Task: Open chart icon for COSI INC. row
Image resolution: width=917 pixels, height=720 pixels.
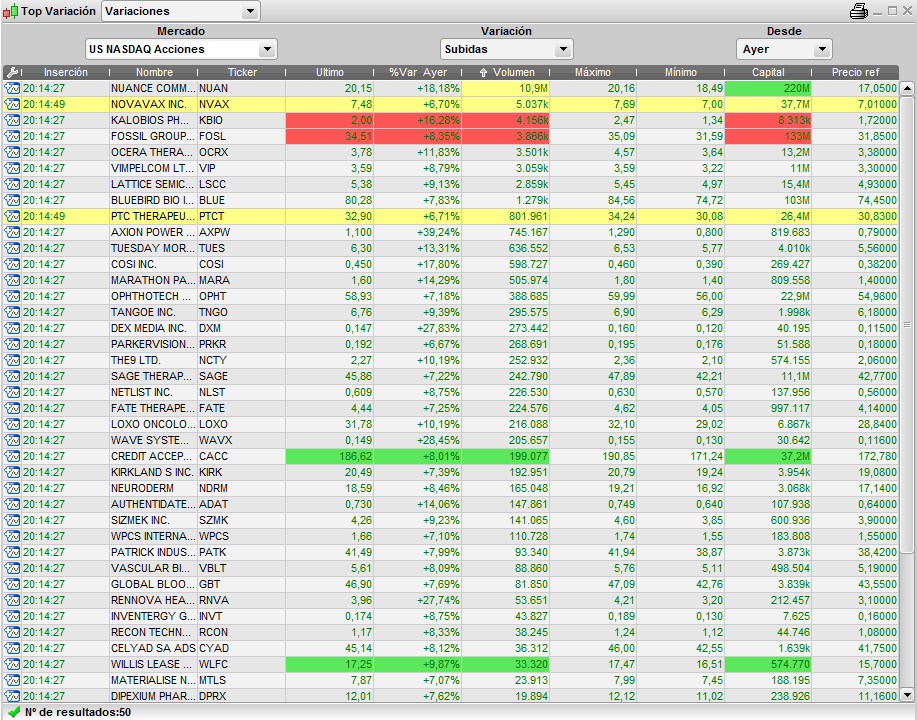Action: point(12,264)
